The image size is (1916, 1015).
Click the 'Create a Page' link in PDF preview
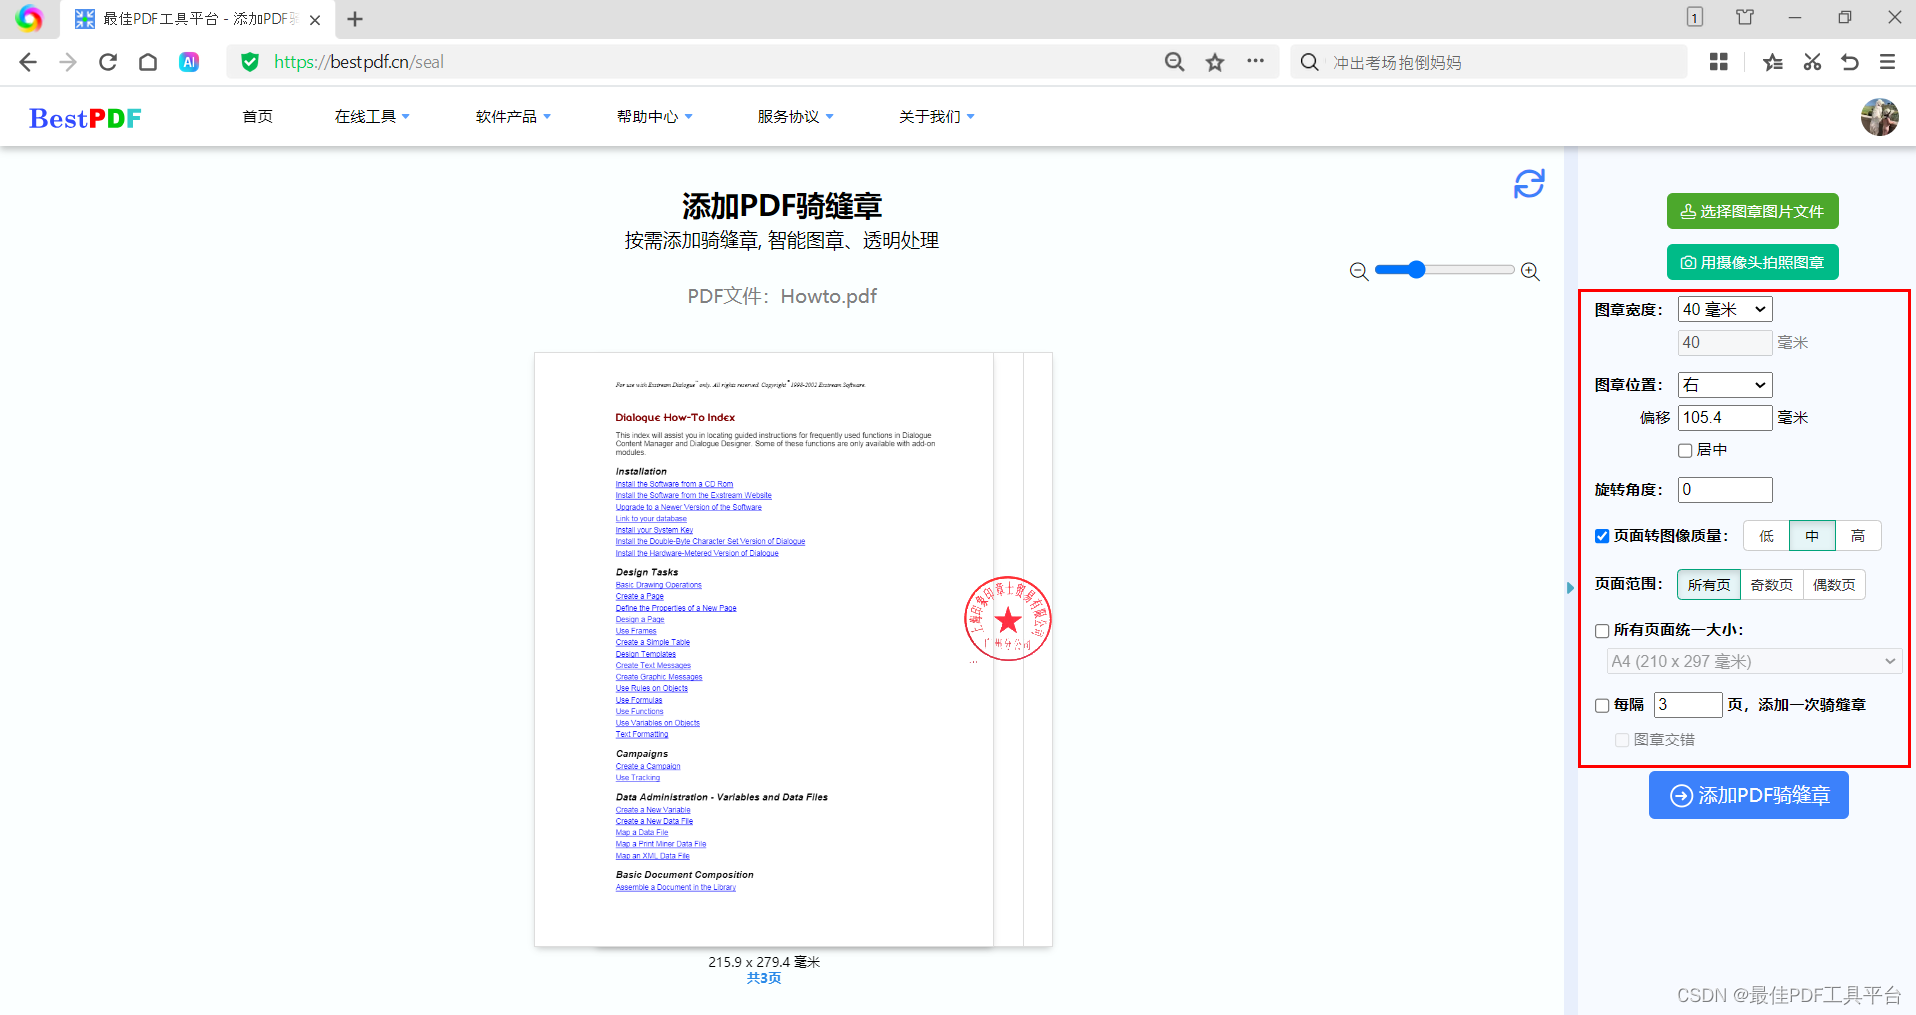click(x=640, y=597)
